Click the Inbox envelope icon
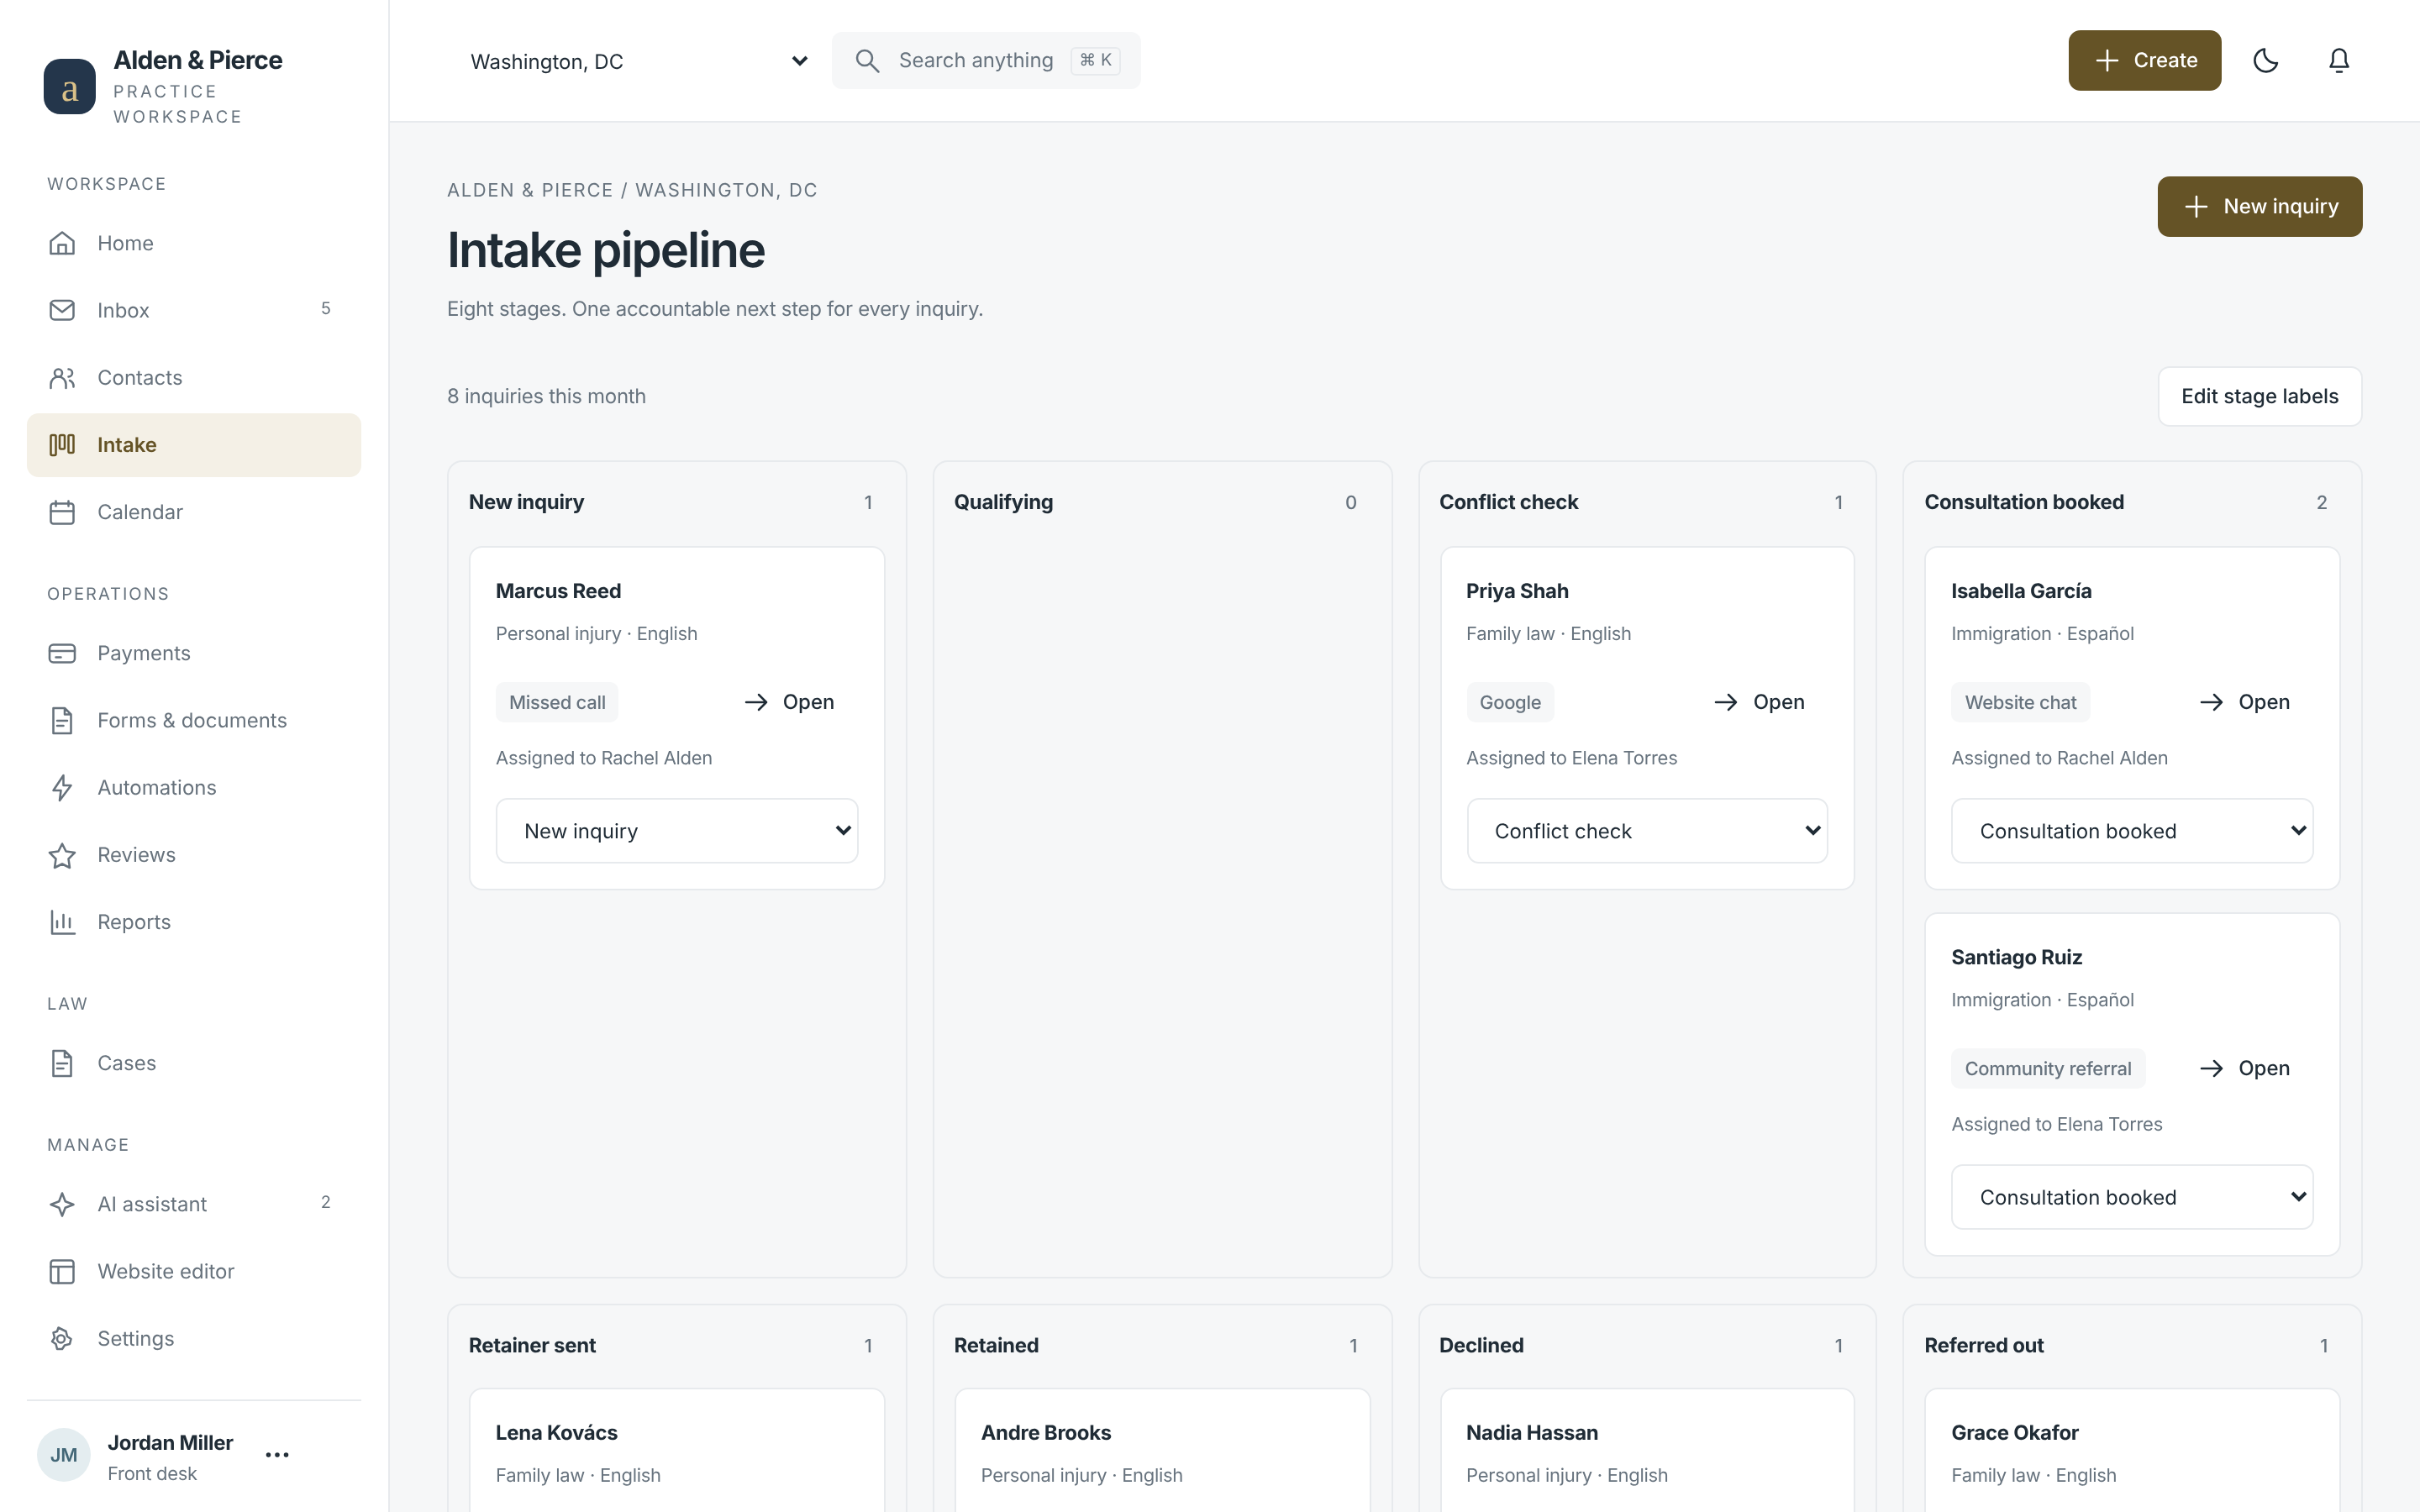 pyautogui.click(x=62, y=310)
